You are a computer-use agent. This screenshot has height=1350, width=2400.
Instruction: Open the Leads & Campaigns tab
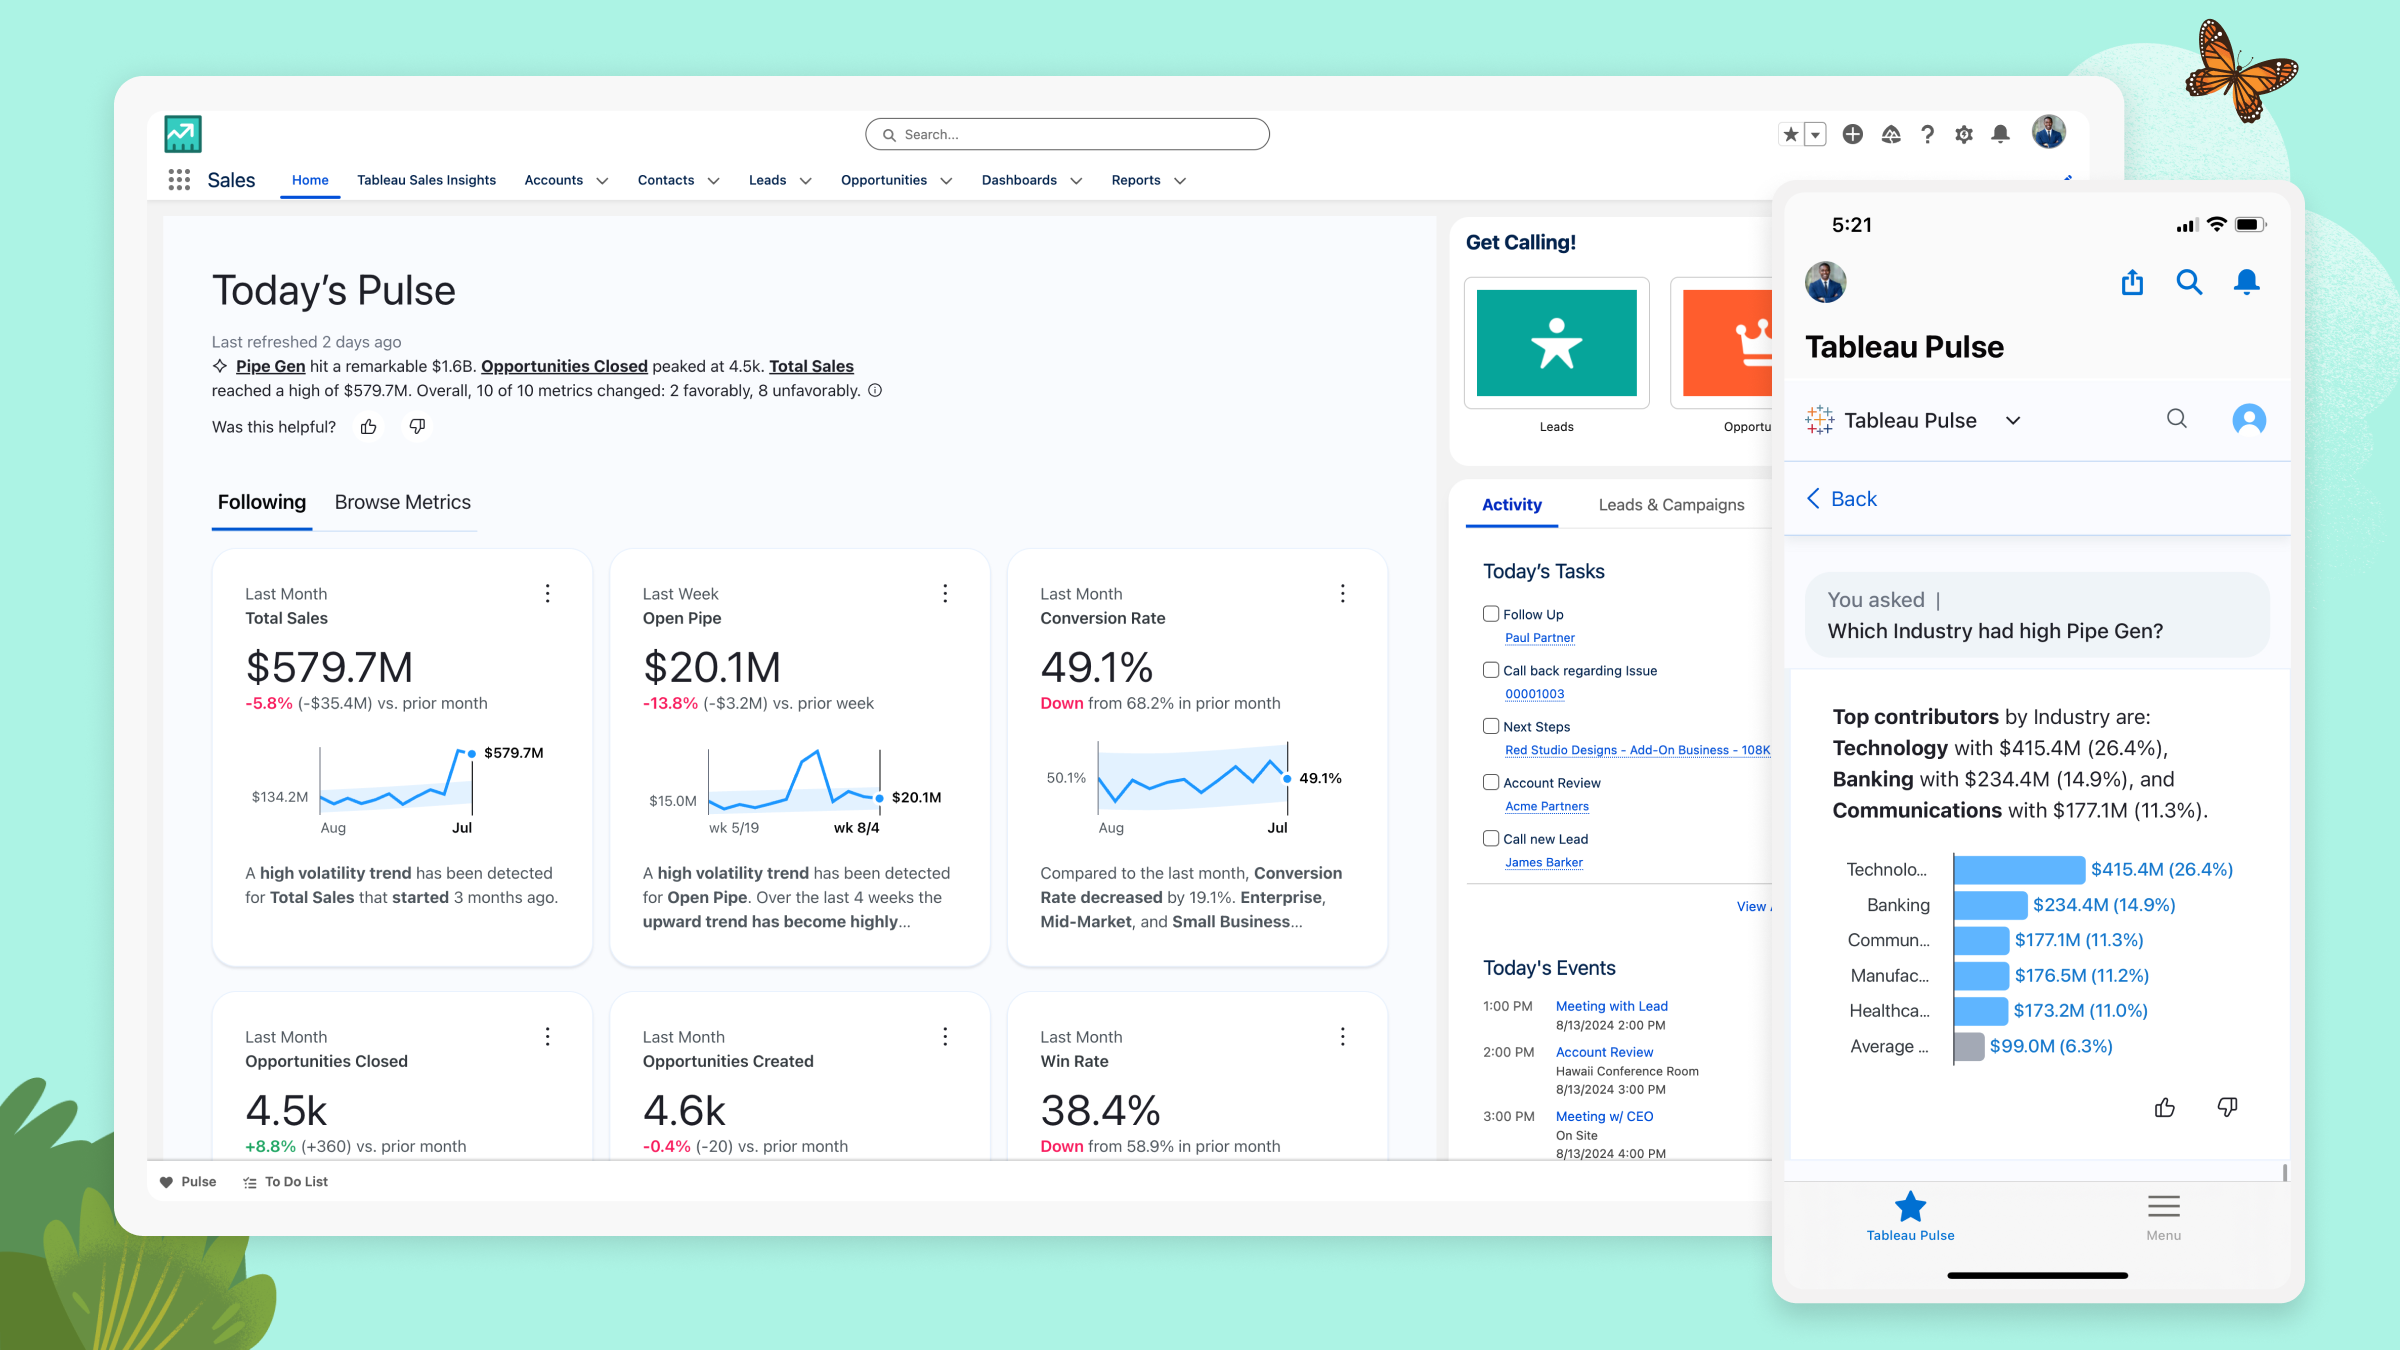point(1671,504)
